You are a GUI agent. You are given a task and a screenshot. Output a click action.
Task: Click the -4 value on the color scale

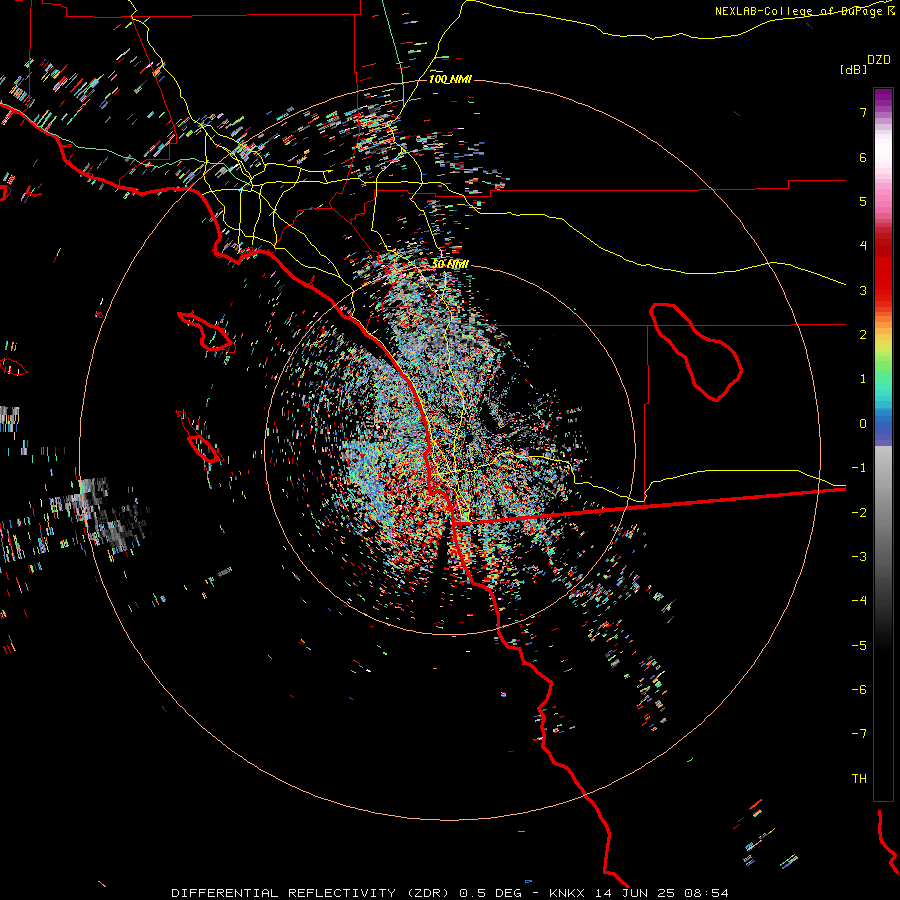859,601
